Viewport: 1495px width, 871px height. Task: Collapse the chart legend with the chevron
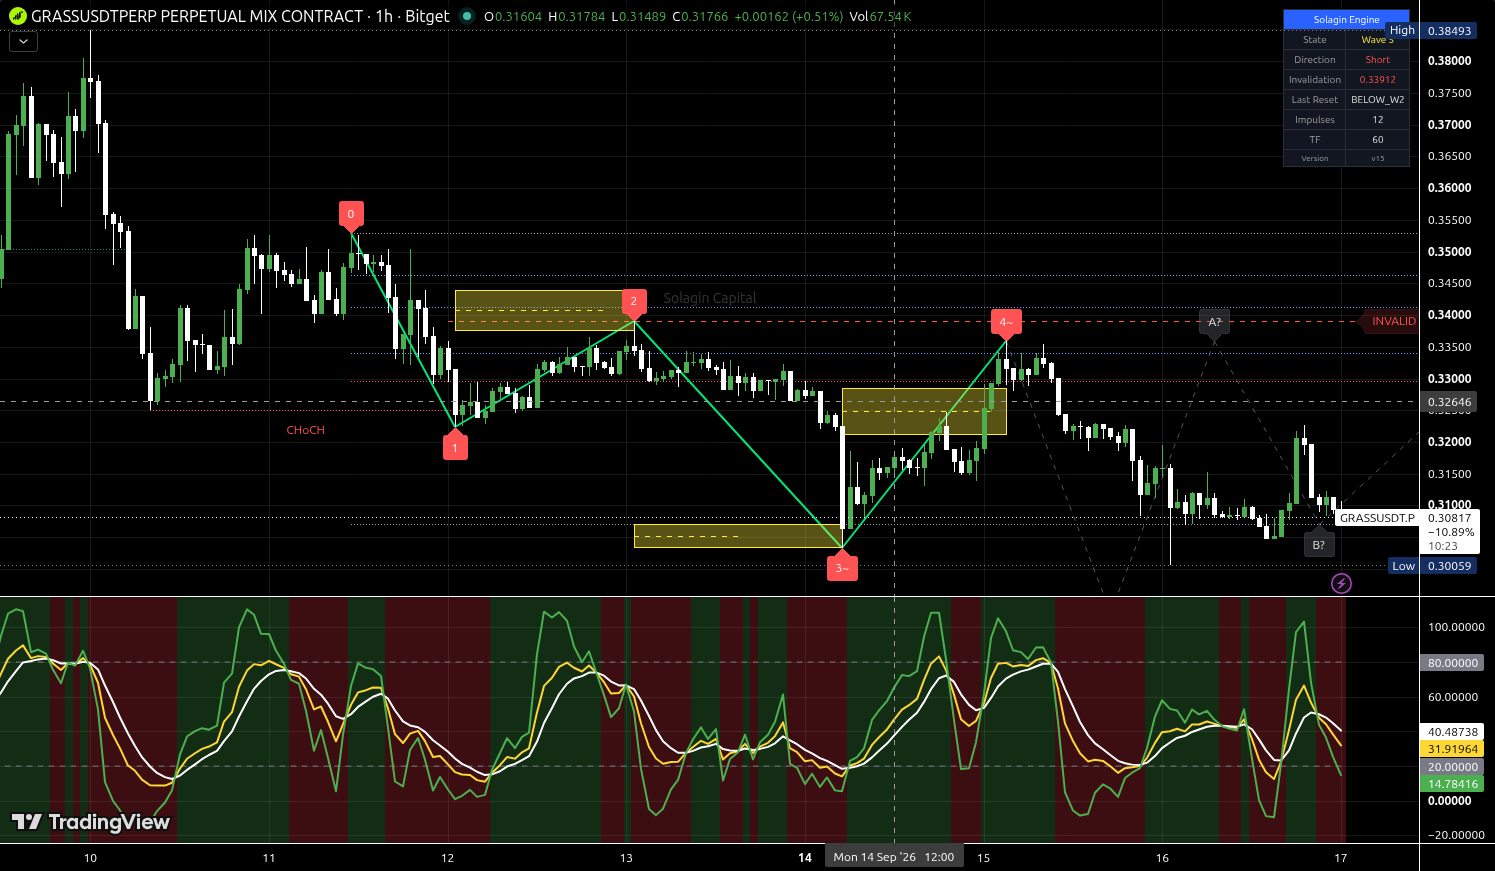tap(23, 42)
